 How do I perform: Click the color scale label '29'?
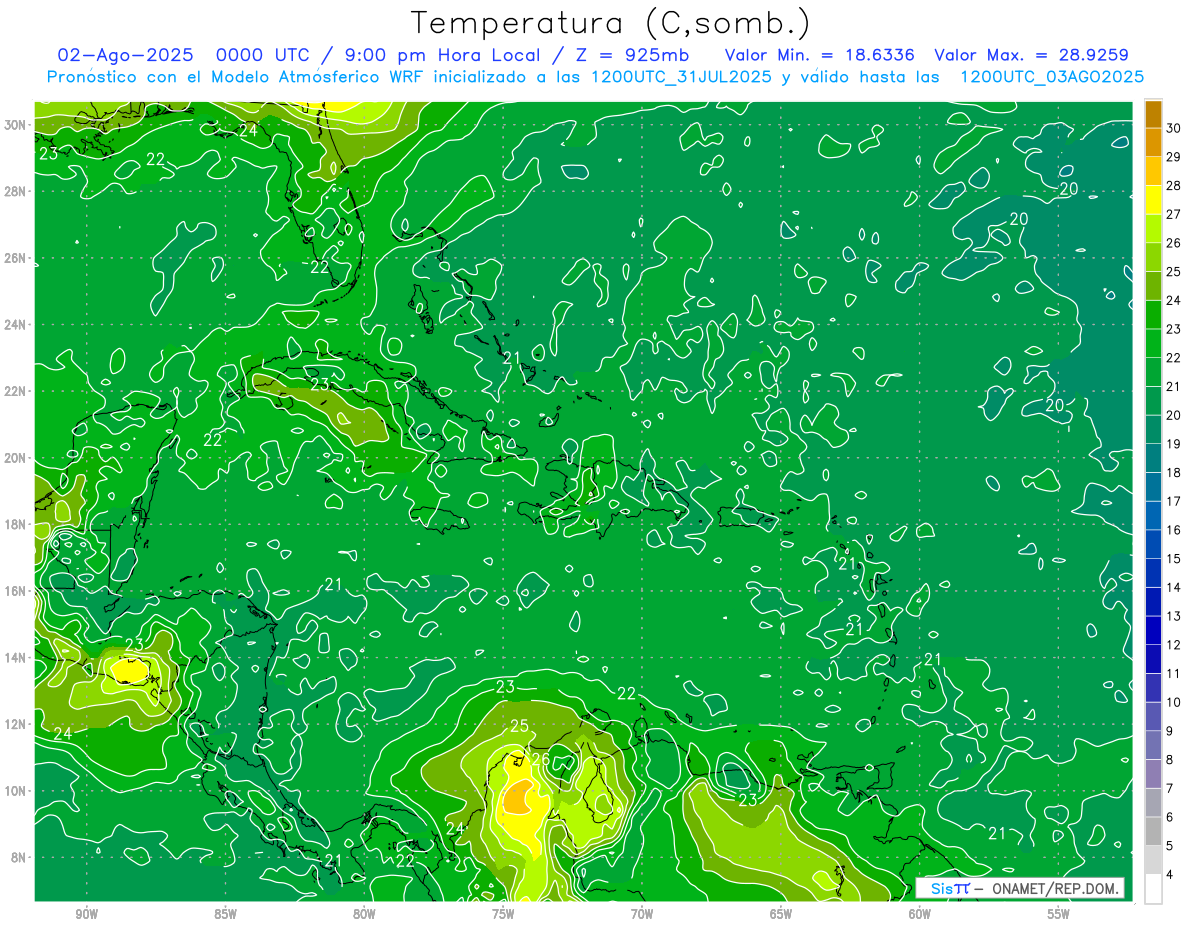click(x=1174, y=156)
